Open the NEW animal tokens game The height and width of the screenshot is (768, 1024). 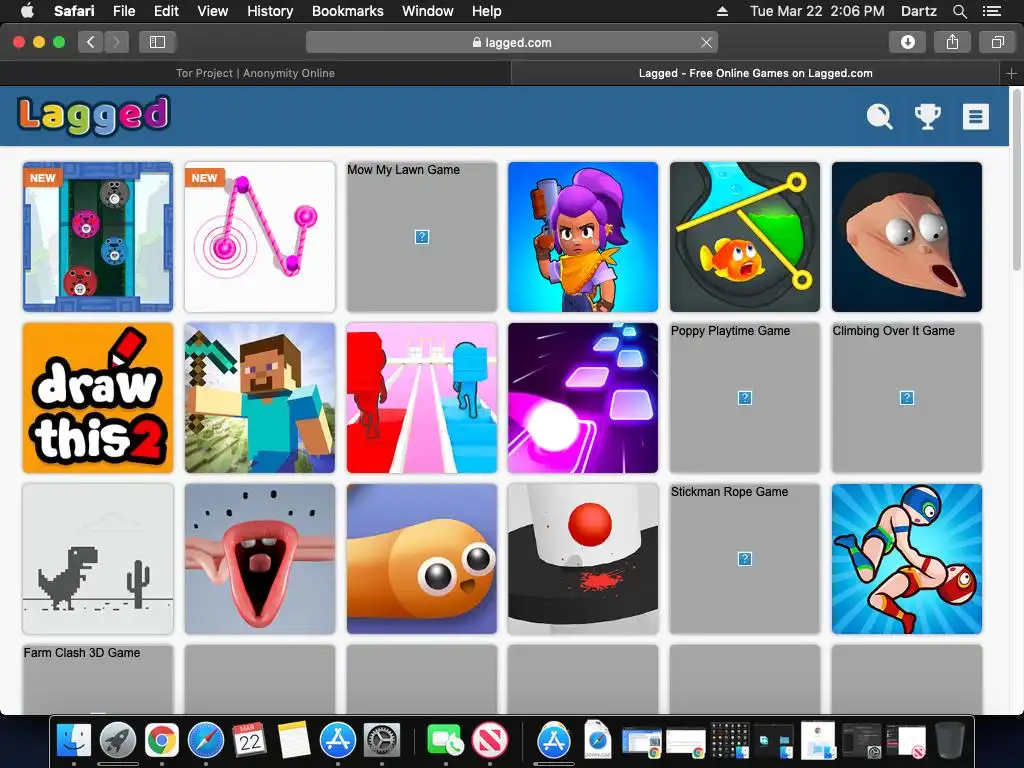coord(98,236)
